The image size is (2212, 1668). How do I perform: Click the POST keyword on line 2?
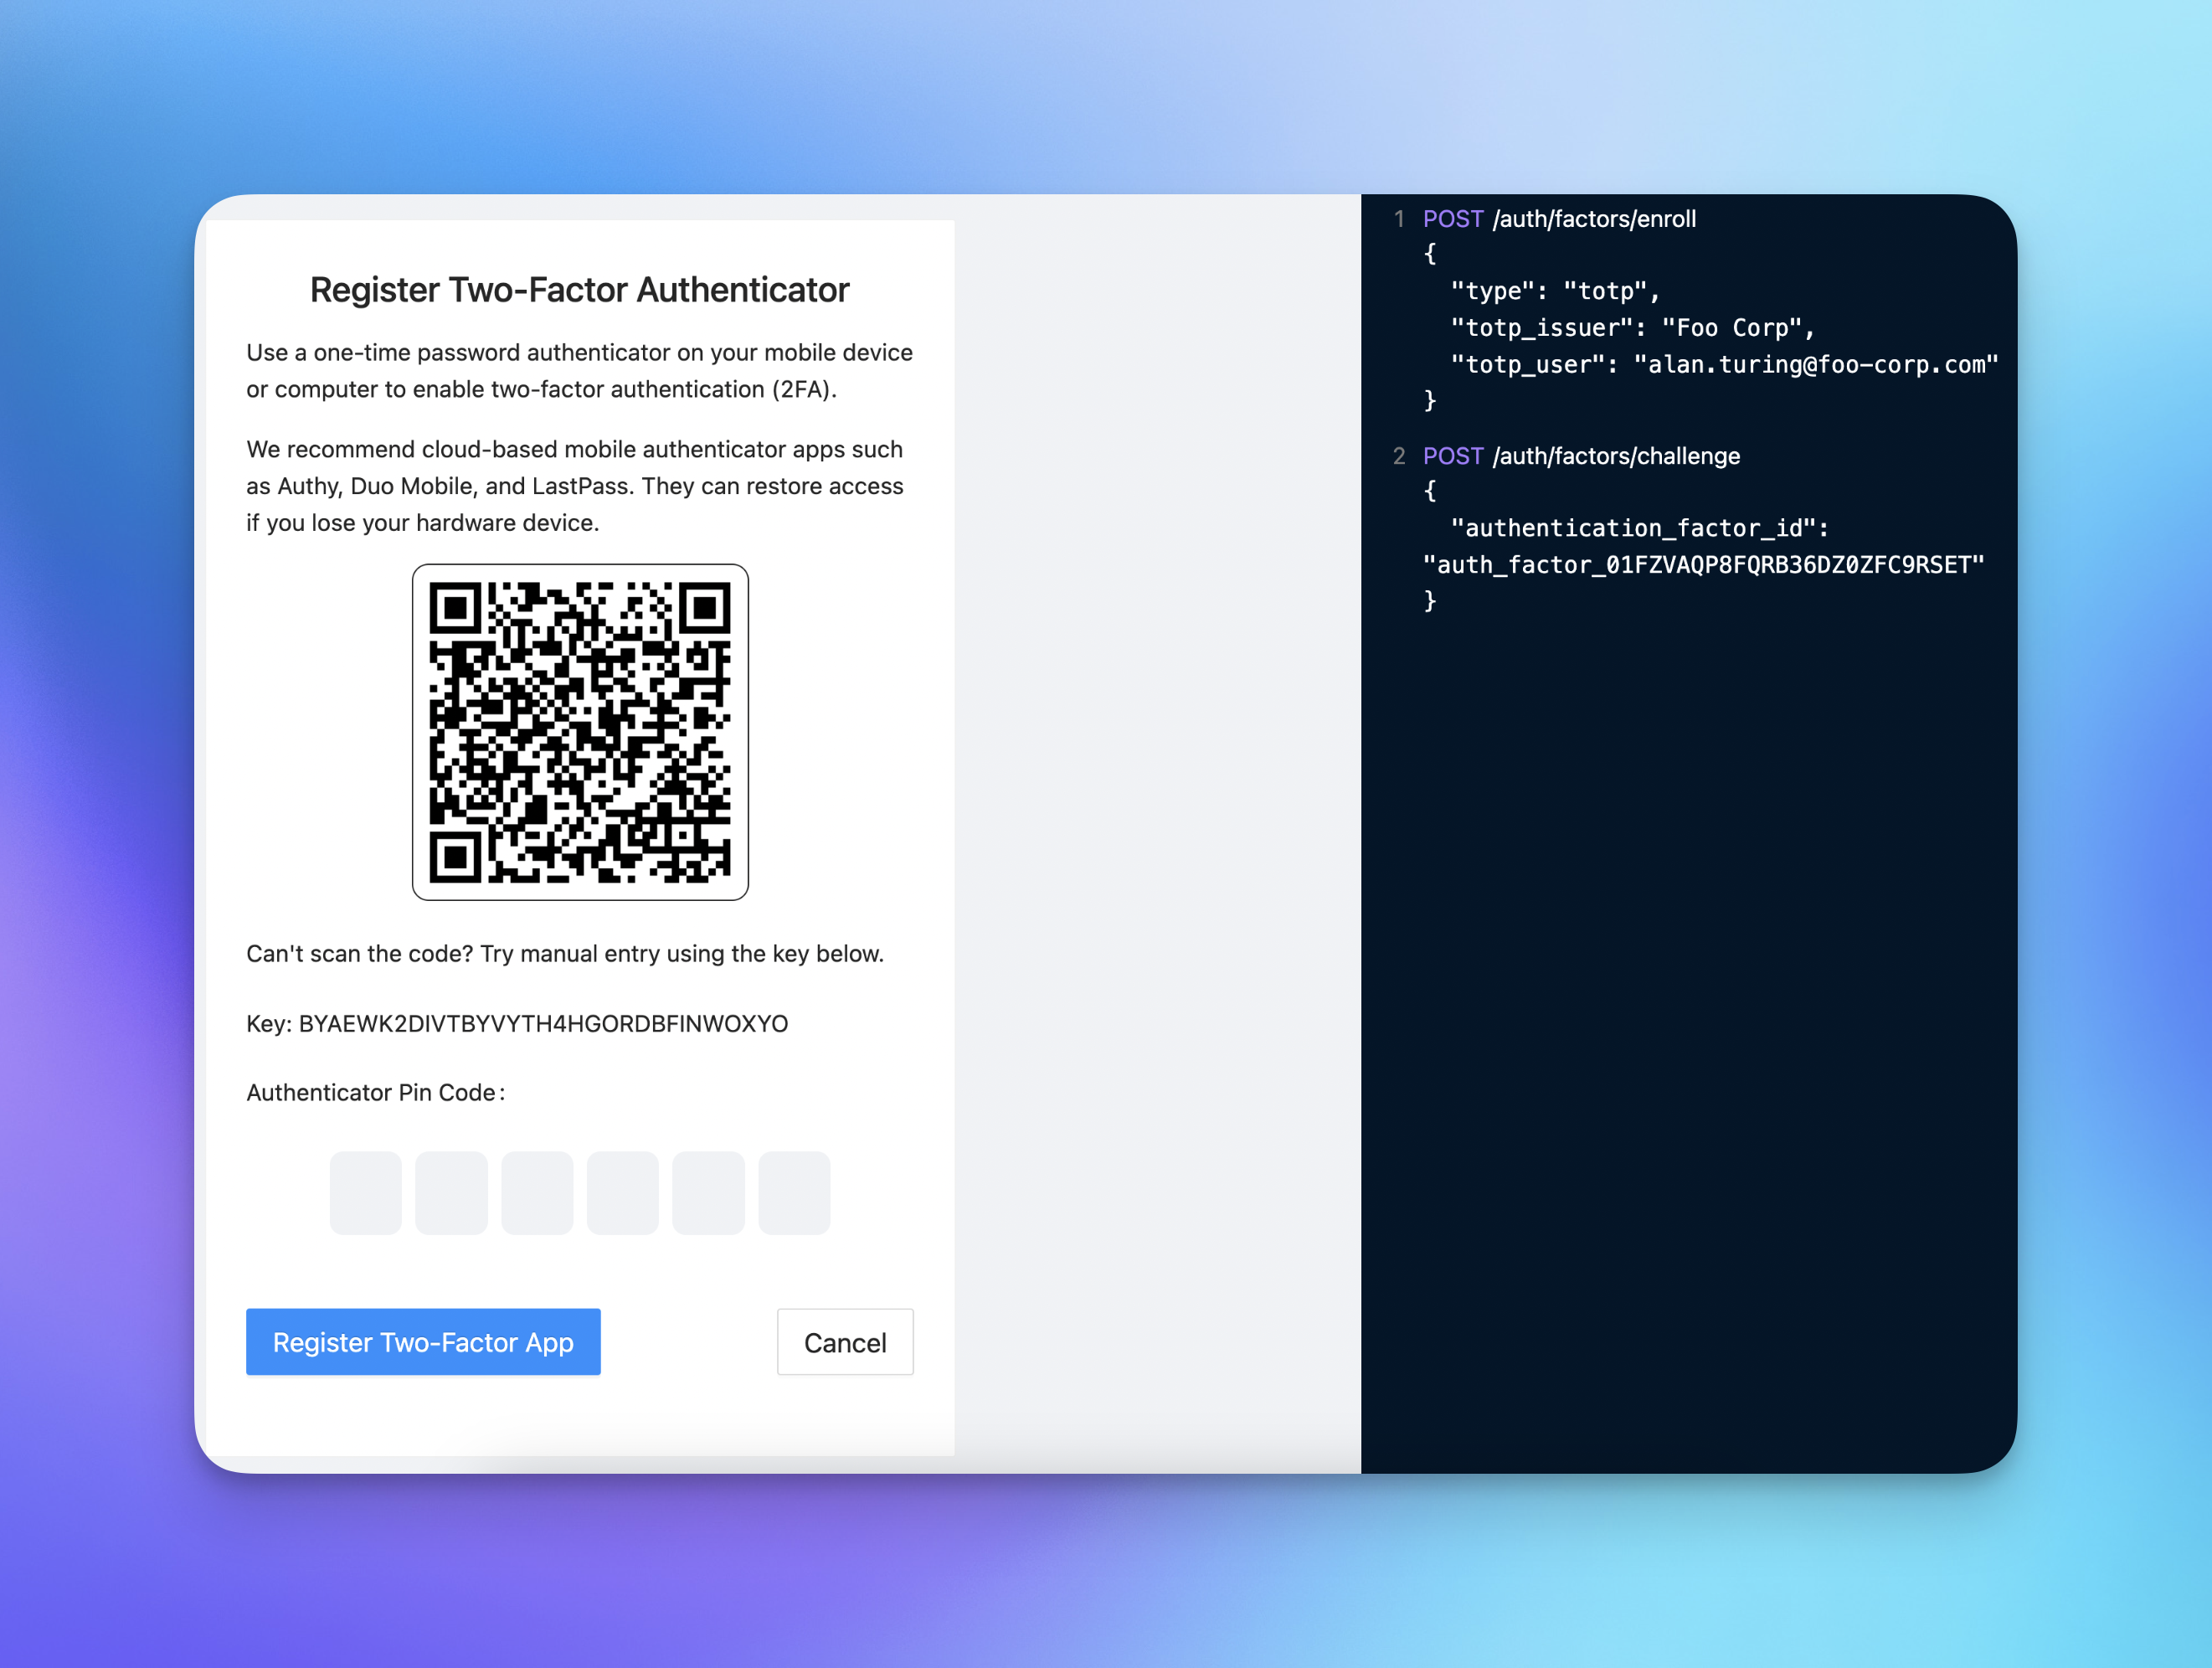1453,456
